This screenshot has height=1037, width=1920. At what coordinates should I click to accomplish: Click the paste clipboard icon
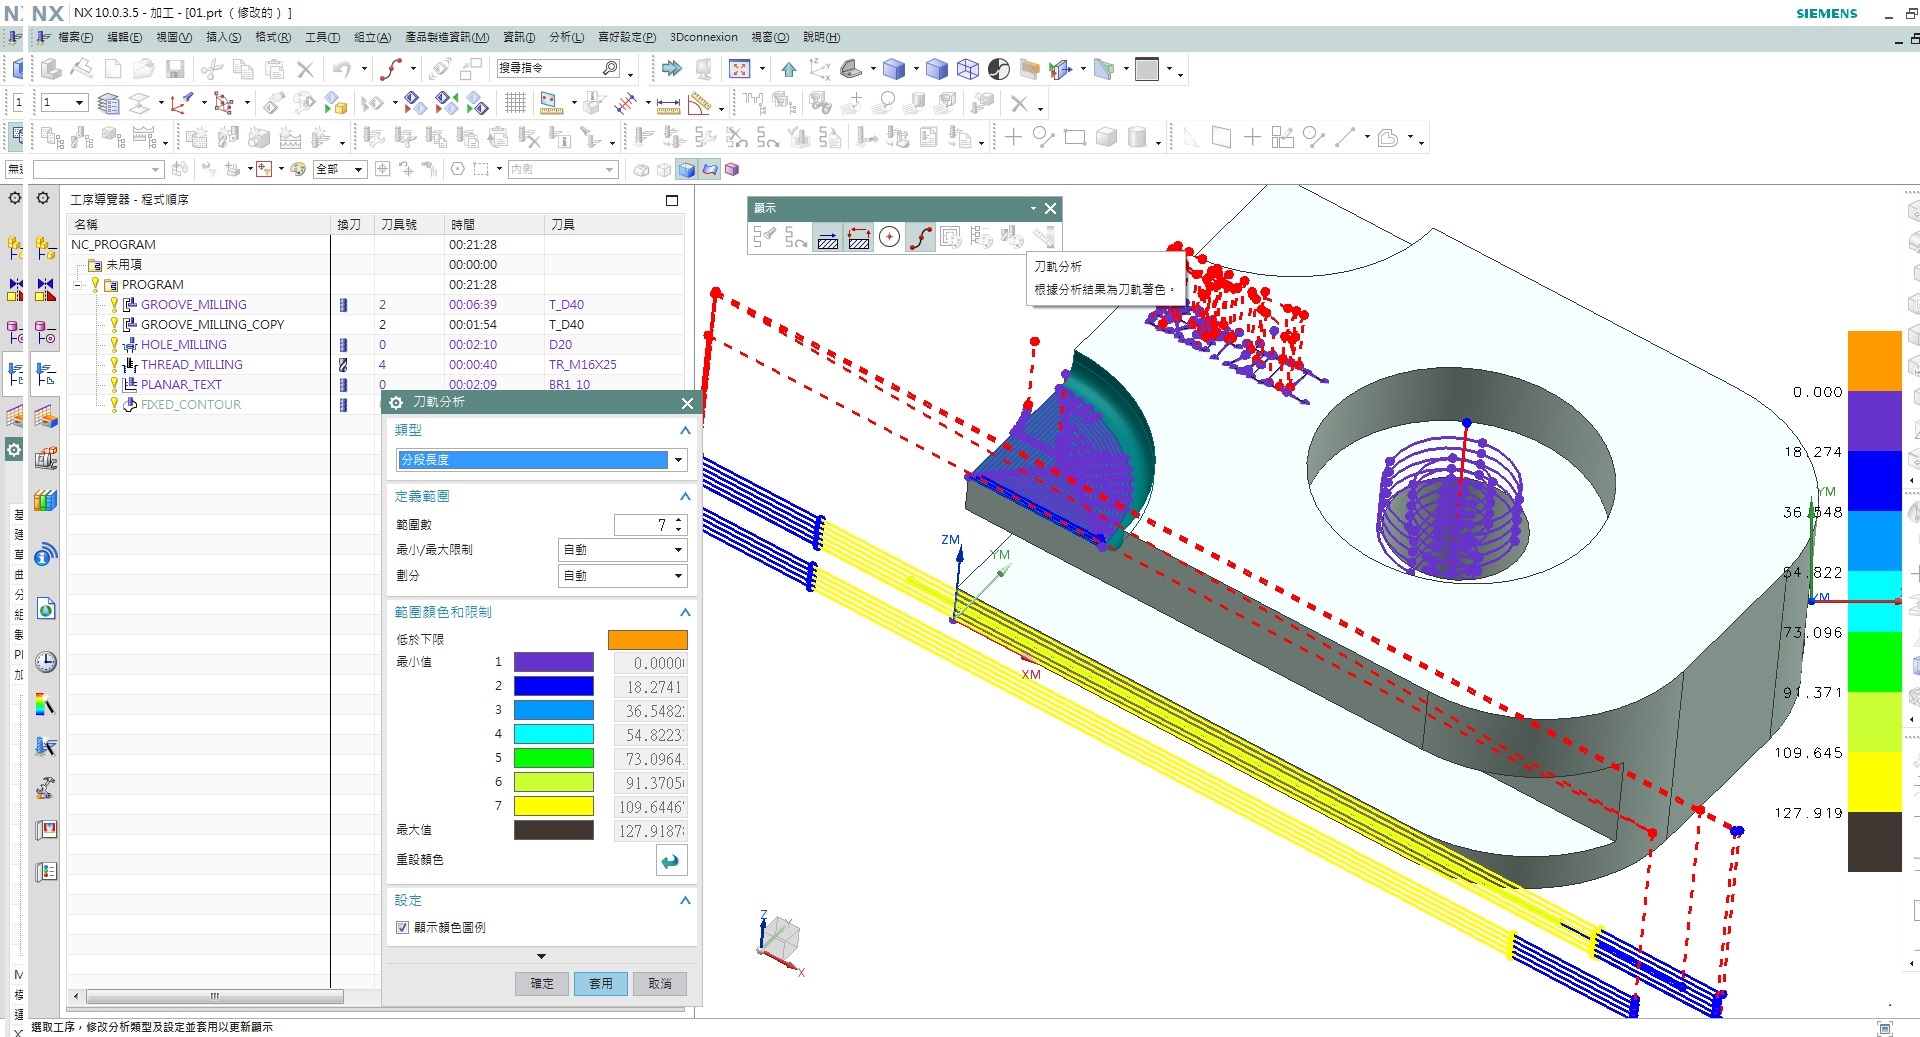pyautogui.click(x=274, y=69)
